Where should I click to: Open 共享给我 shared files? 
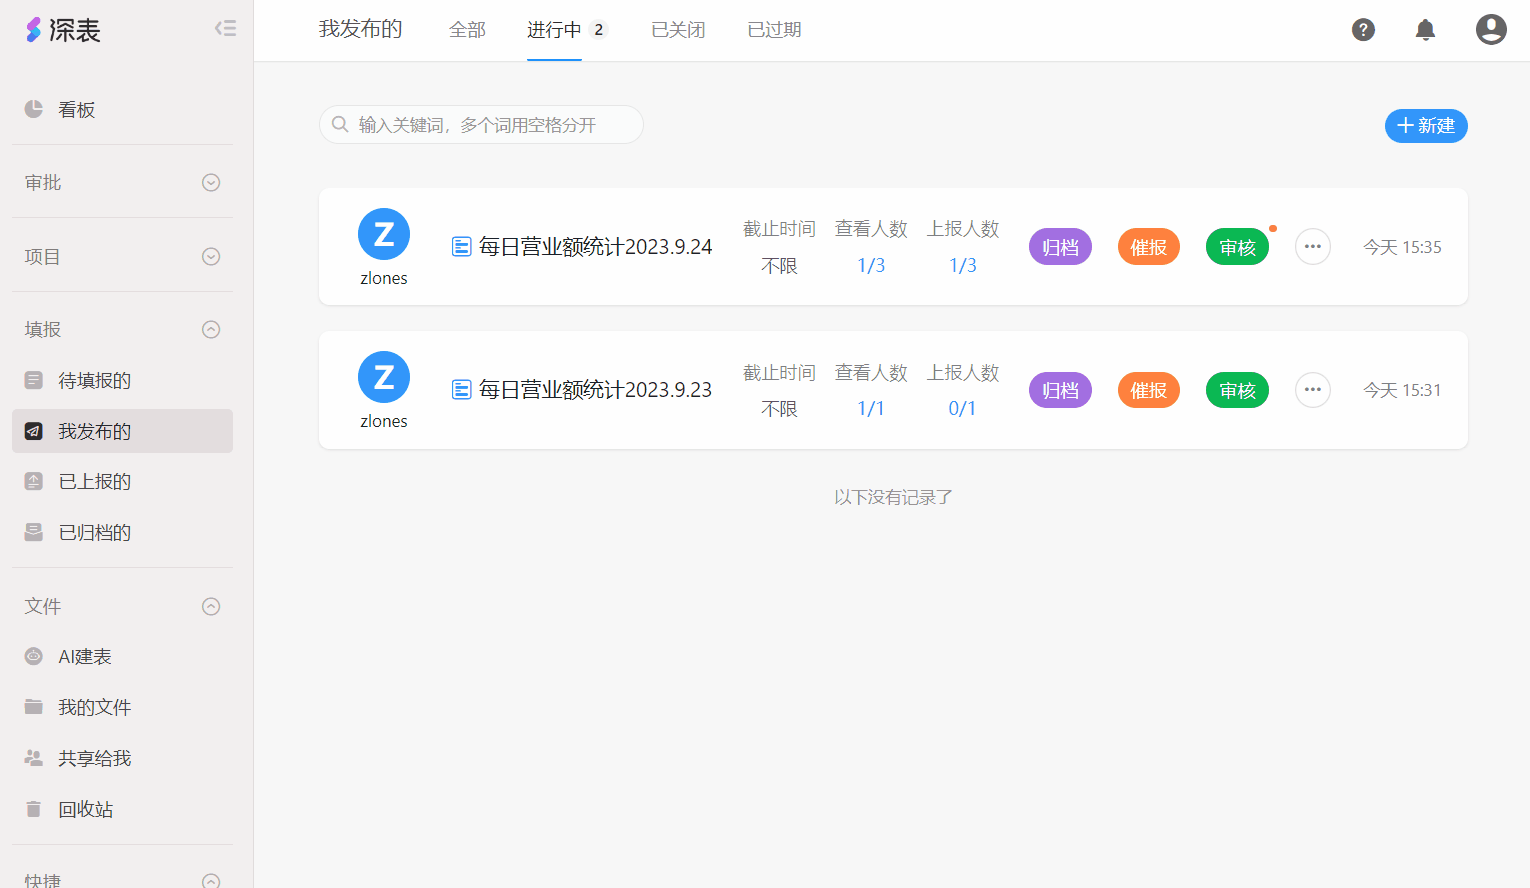click(x=94, y=758)
